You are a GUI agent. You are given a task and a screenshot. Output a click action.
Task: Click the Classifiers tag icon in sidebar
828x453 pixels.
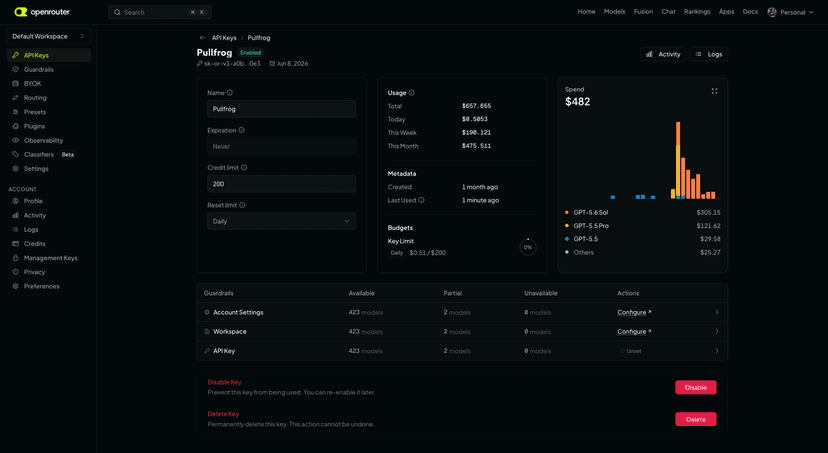[x=15, y=155]
